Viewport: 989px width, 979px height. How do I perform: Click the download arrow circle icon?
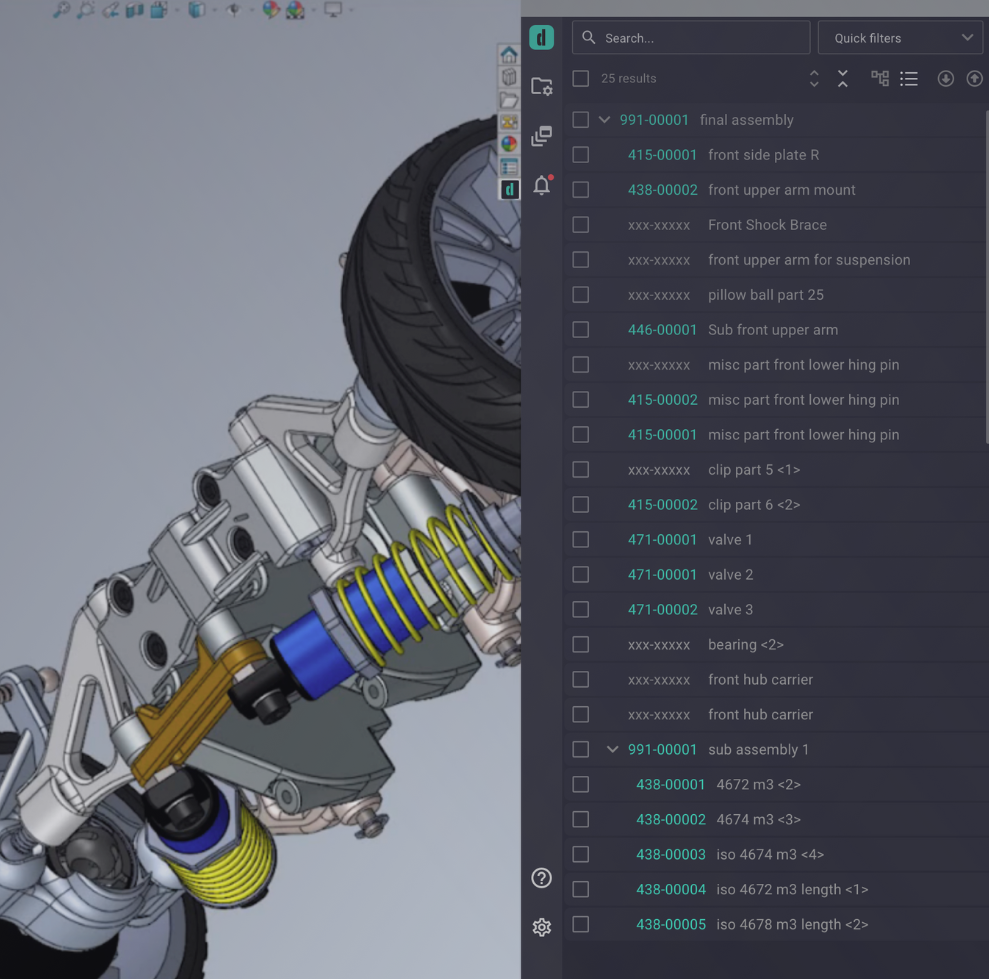(945, 78)
